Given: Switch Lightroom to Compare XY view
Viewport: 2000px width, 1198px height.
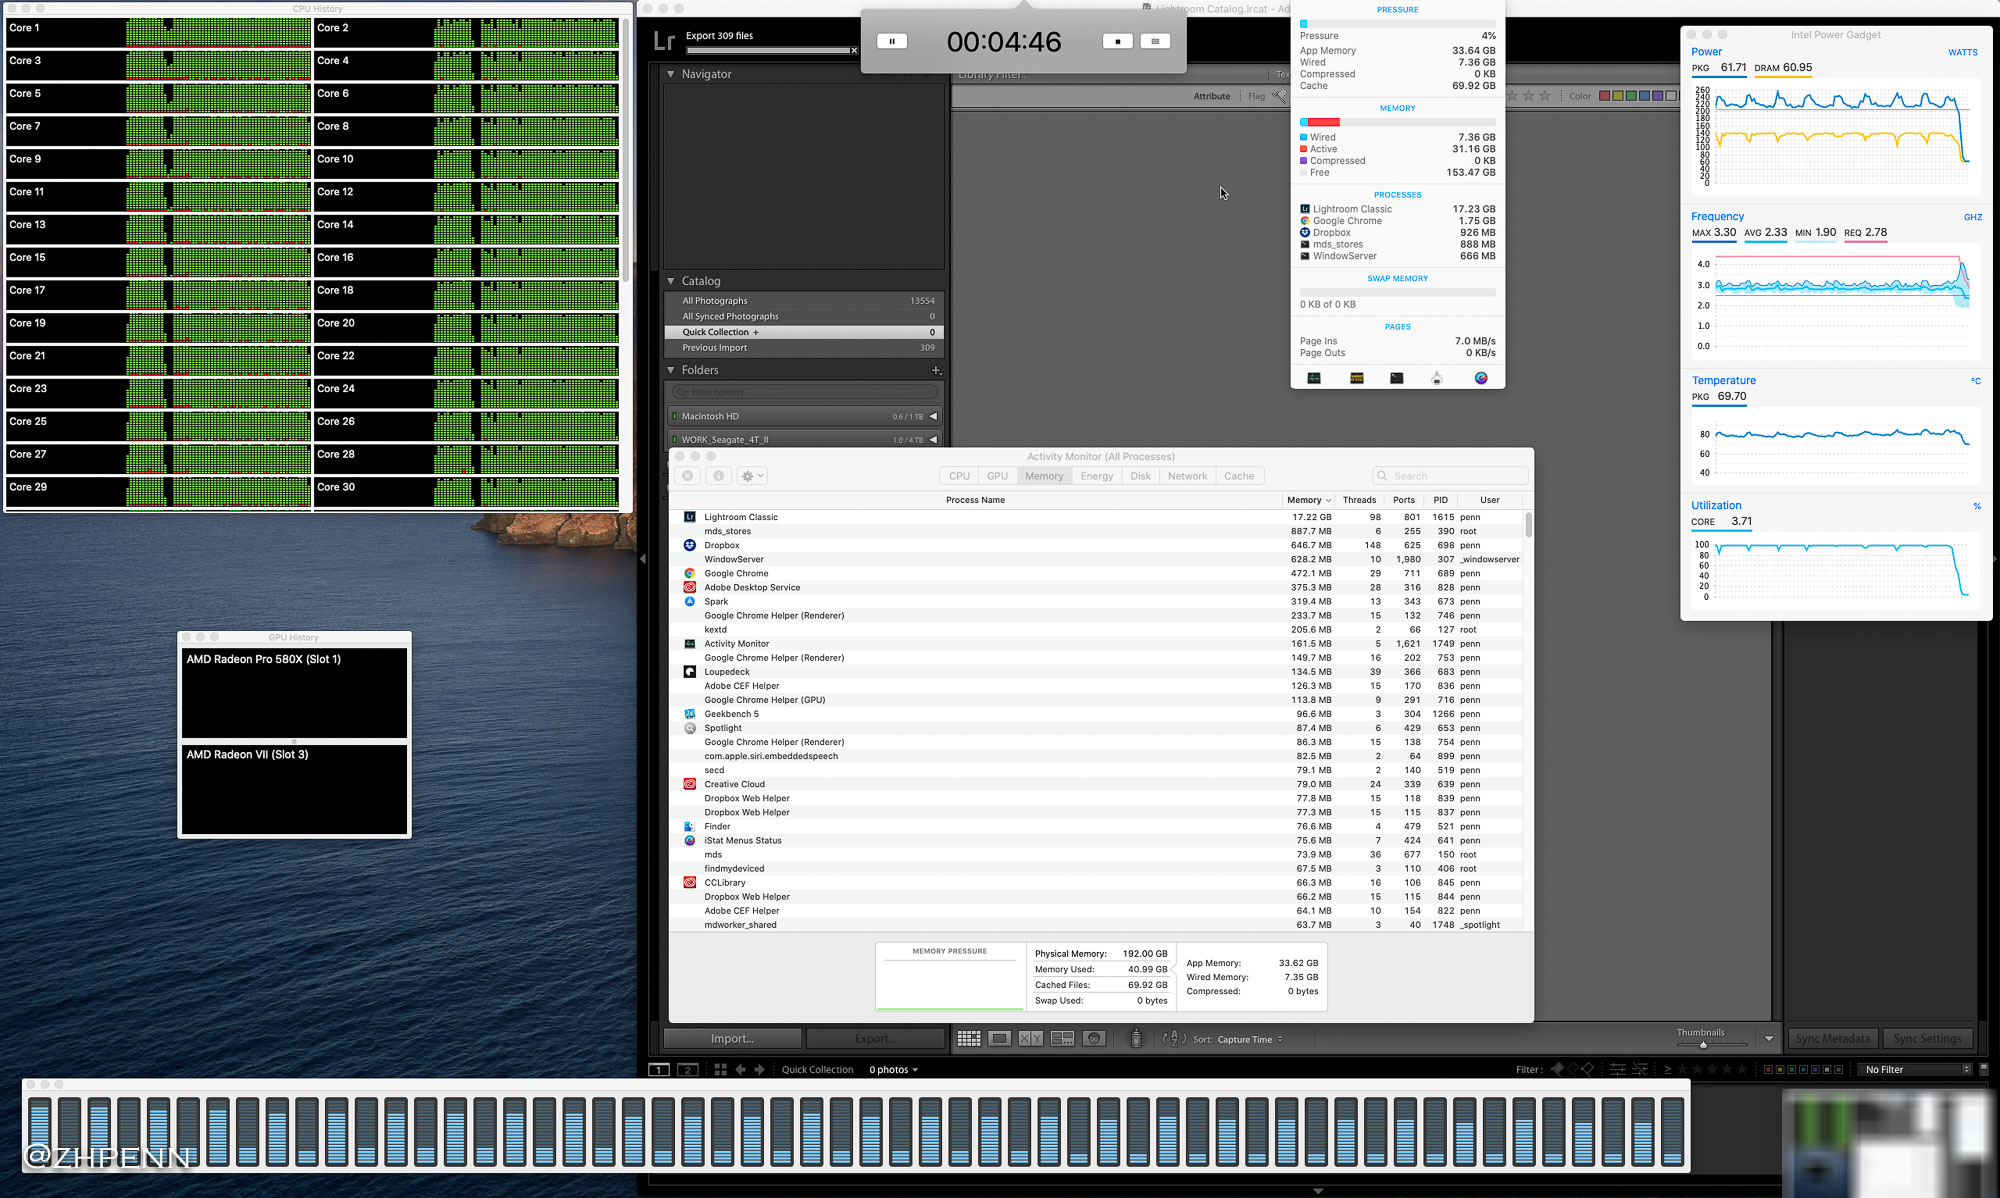Looking at the screenshot, I should (x=1031, y=1039).
